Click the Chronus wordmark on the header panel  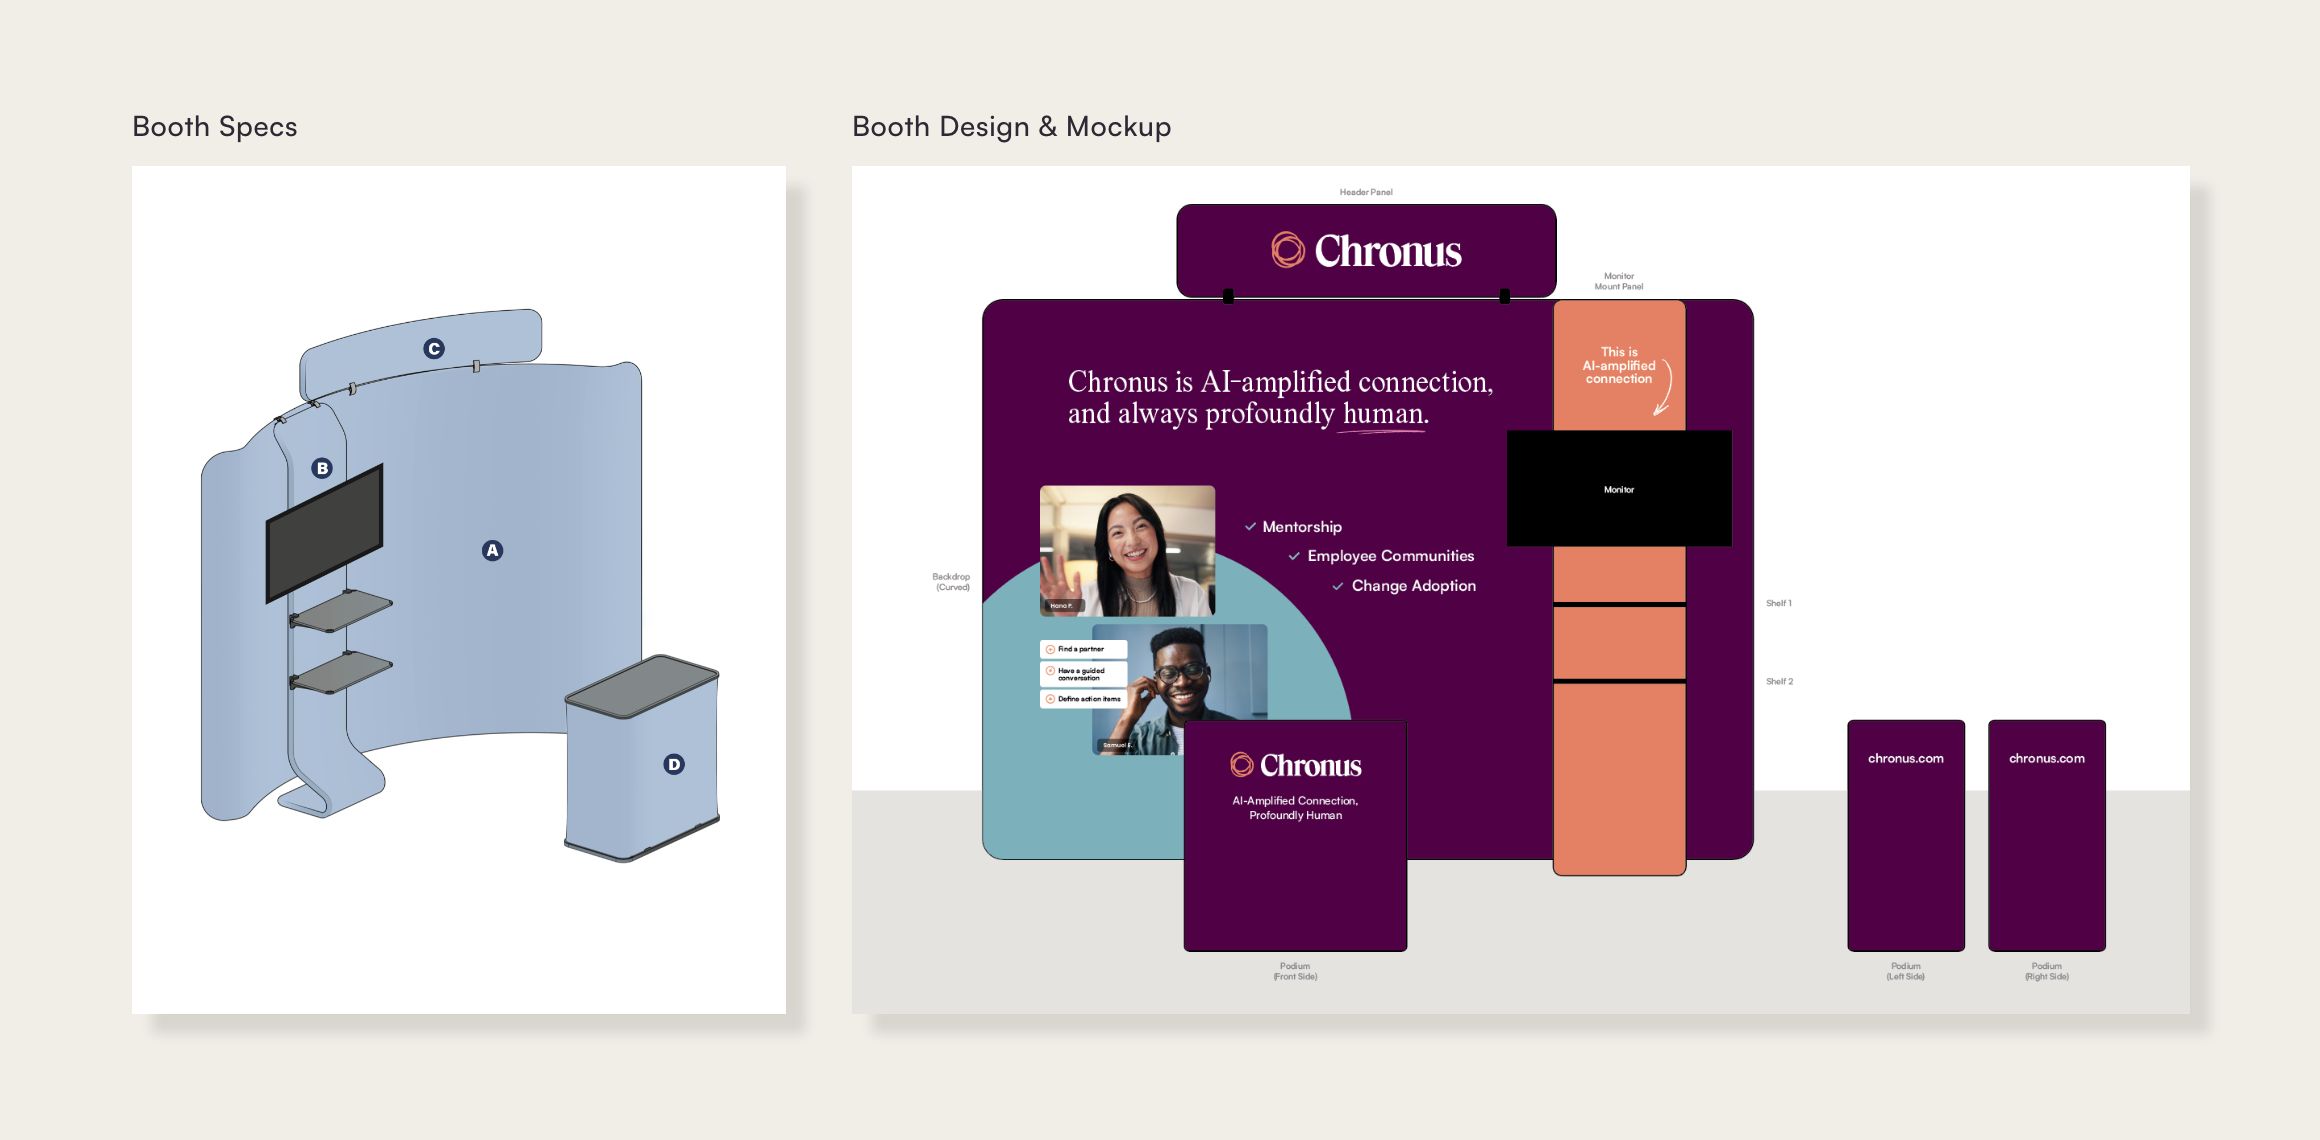point(1388,251)
